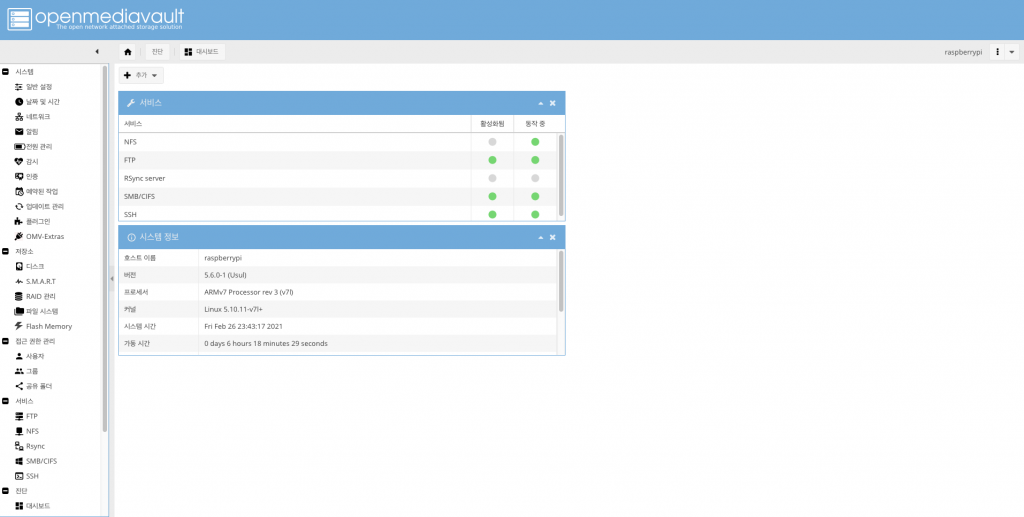Collapse the 시스템 정보 panel

(541, 238)
